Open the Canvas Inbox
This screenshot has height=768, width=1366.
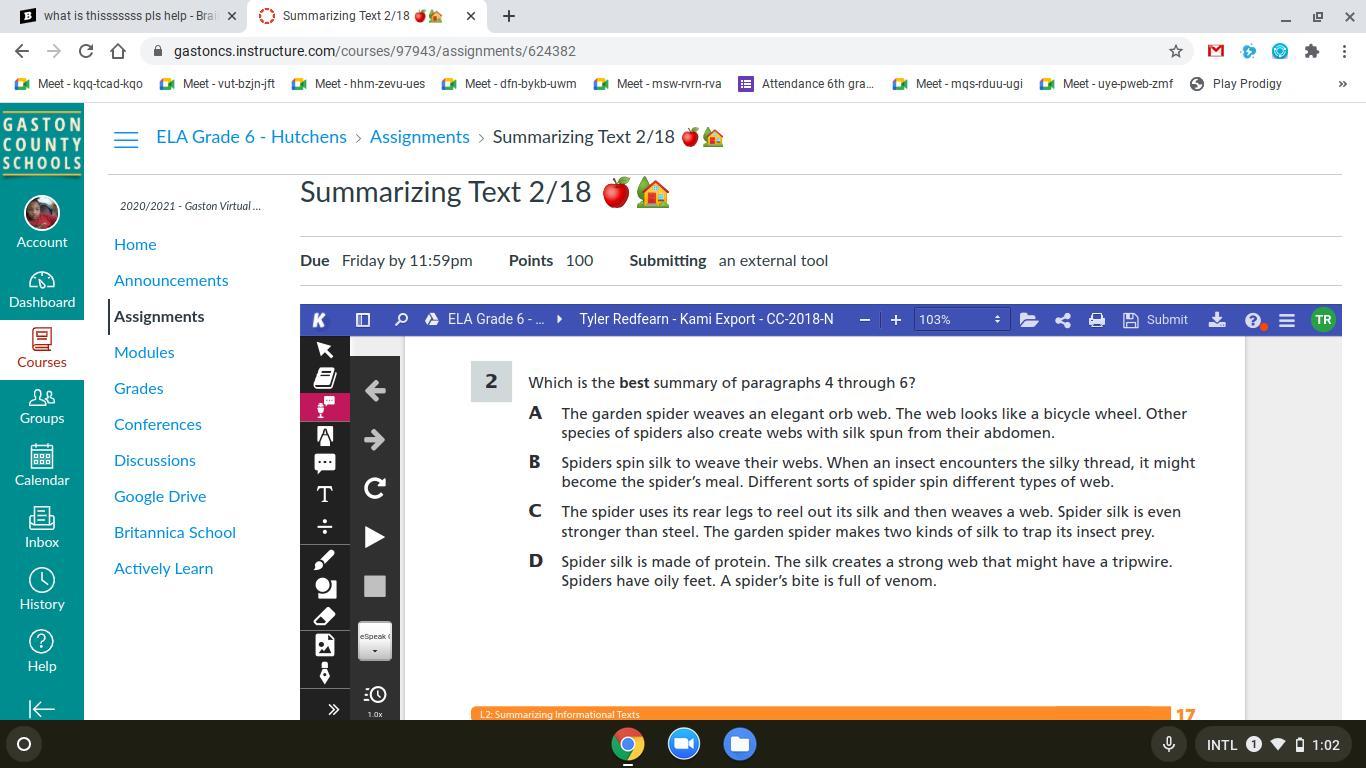(x=42, y=528)
